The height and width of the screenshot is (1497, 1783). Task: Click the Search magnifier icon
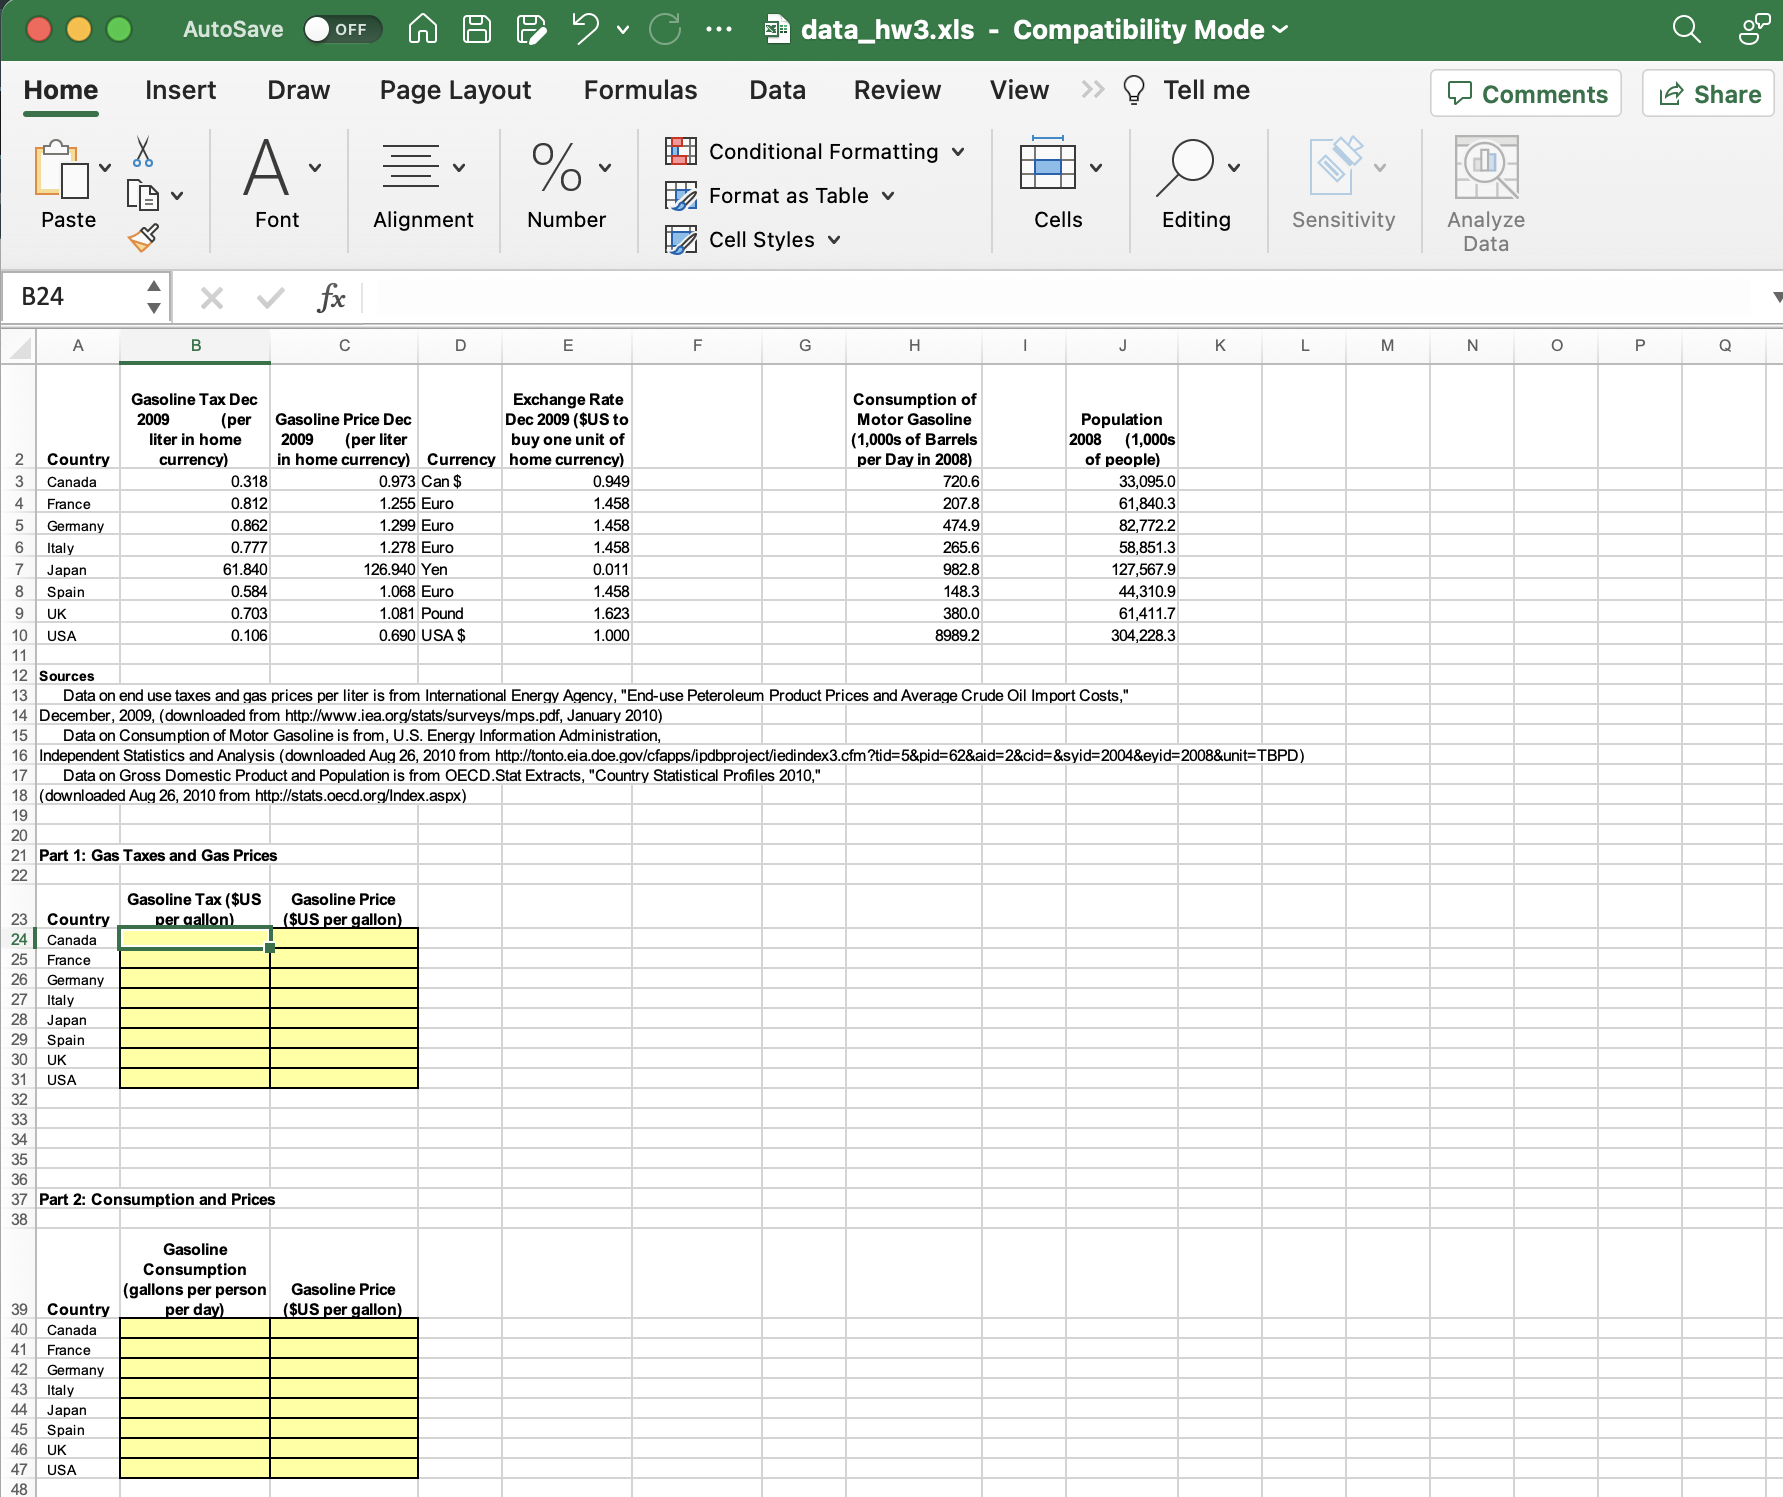1686,29
